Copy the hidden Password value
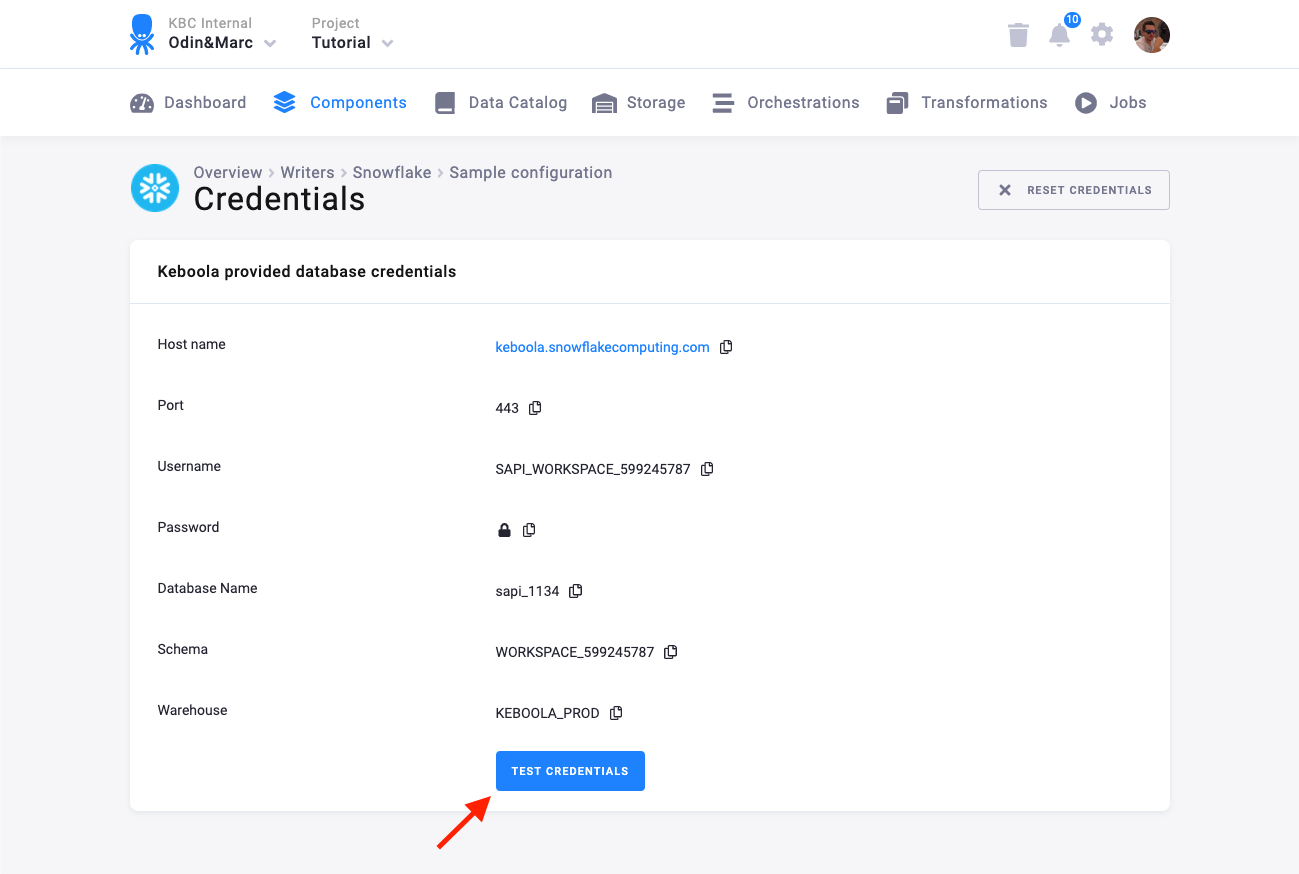The height and width of the screenshot is (874, 1299). (529, 530)
